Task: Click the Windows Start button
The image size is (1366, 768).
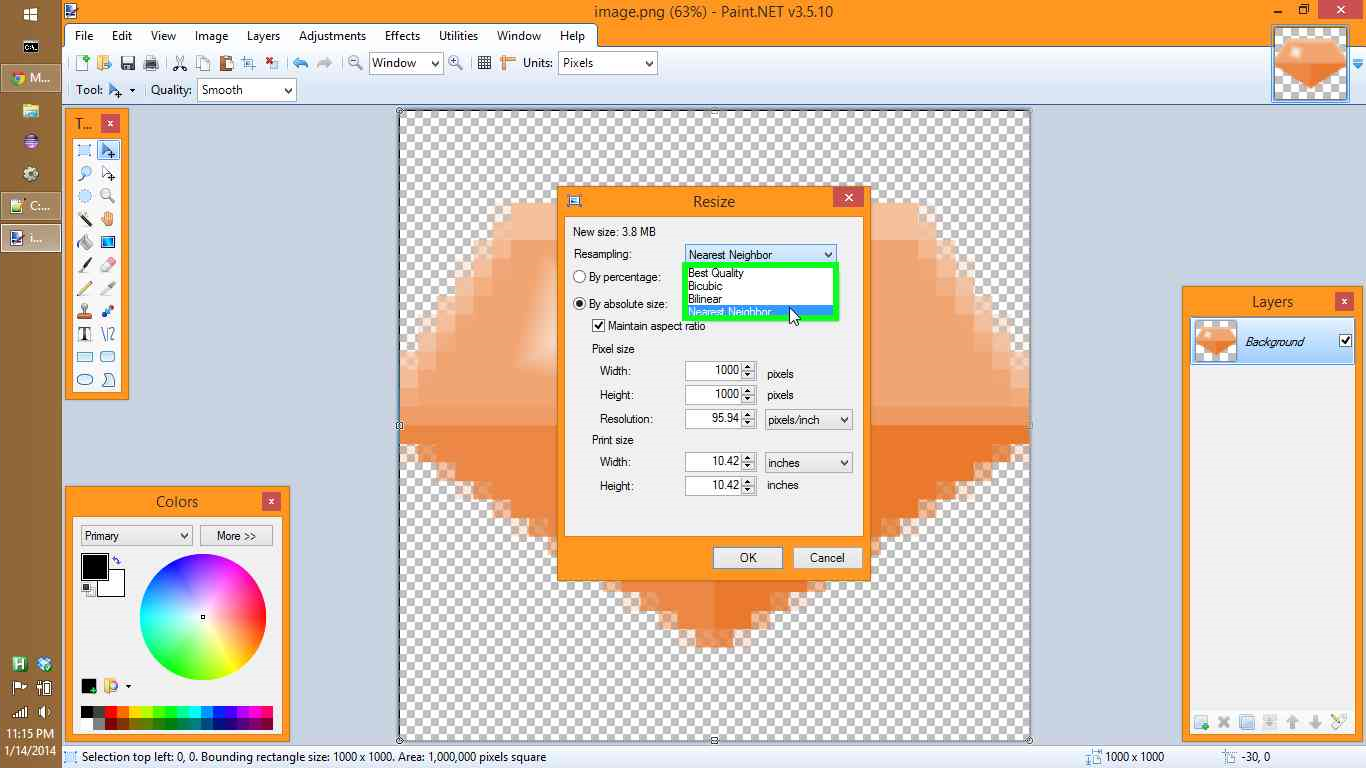Action: (30, 15)
